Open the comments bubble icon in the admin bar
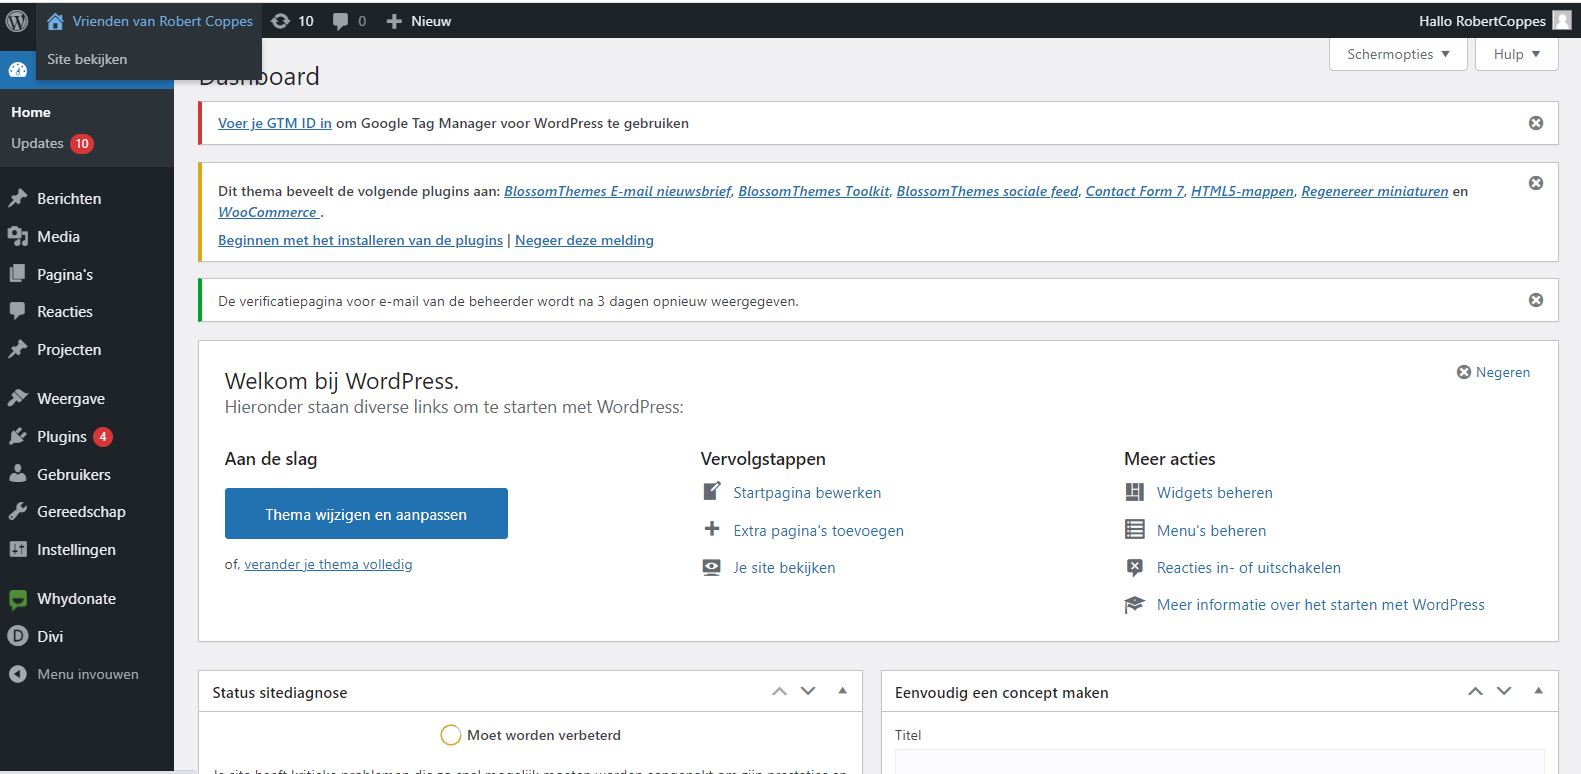Viewport: 1581px width, 774px height. [341, 21]
